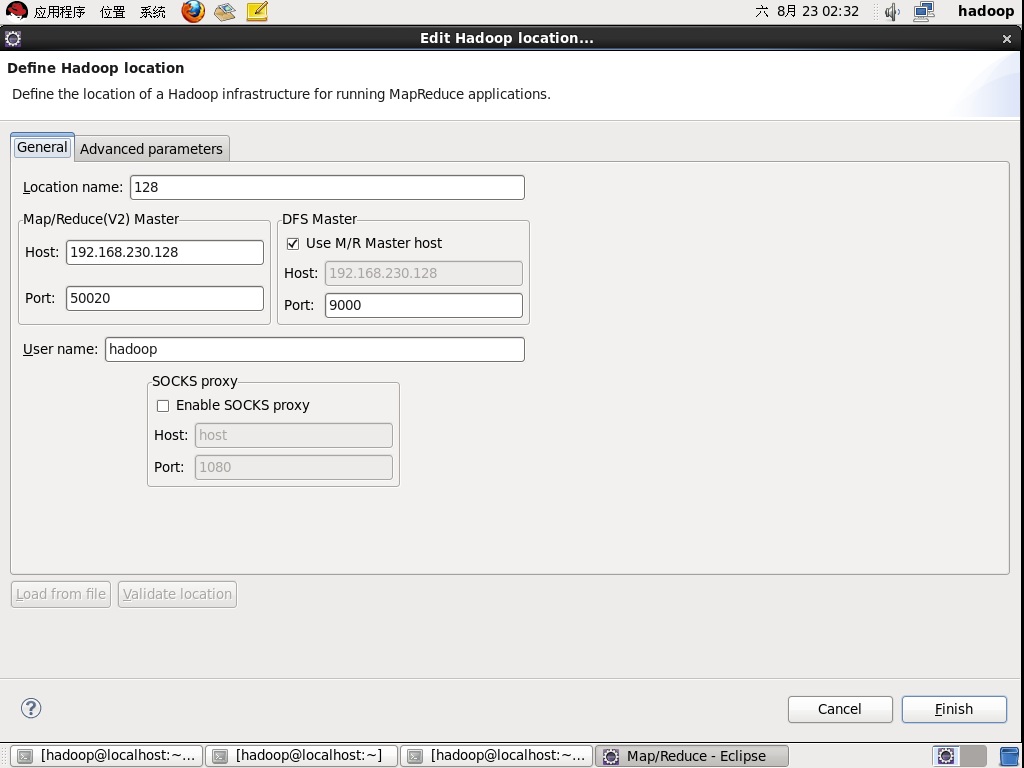Click the Map/Reduce Master Port field

click(165, 298)
